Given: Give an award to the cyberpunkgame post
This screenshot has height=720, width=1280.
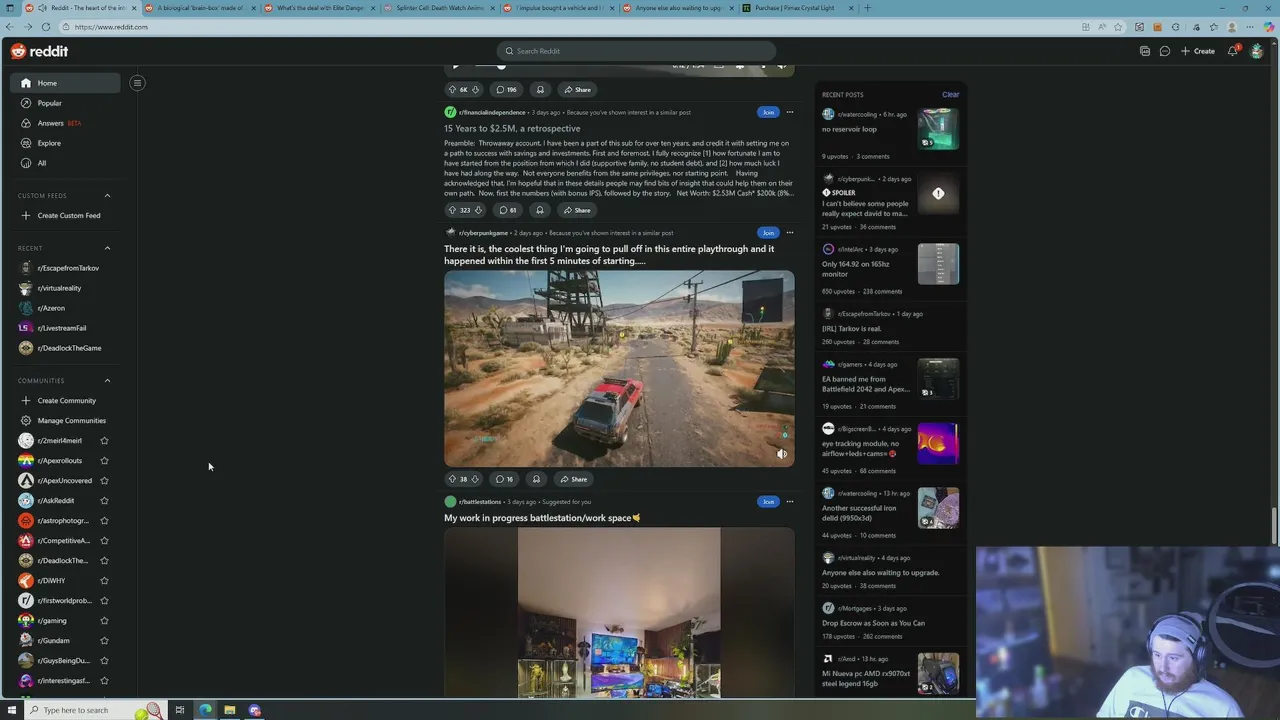Looking at the screenshot, I should click(x=537, y=479).
